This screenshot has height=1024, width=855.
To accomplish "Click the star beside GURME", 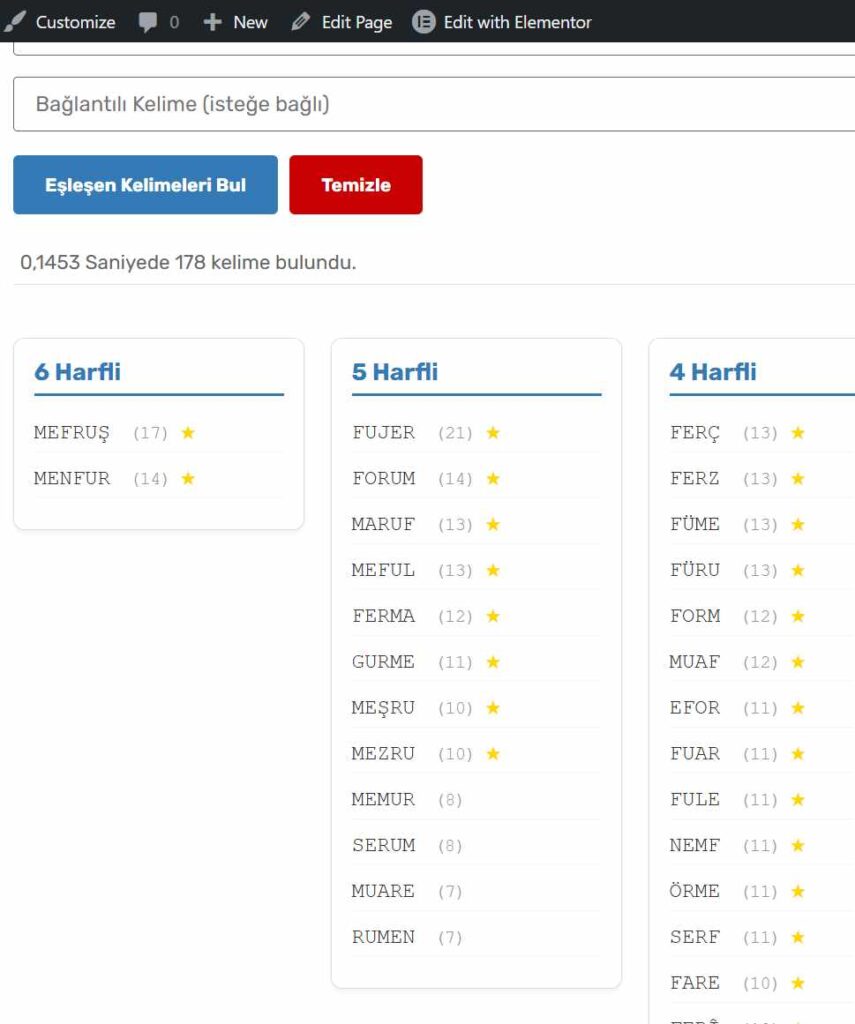I will [493, 662].
